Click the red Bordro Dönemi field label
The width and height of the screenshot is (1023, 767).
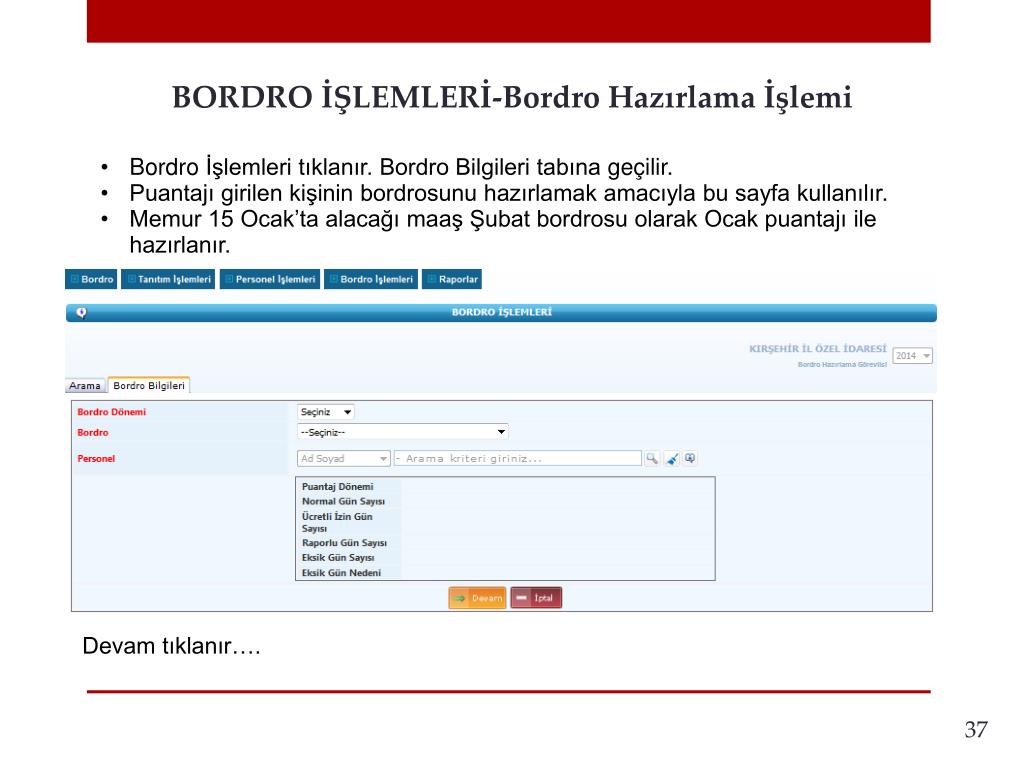(112, 412)
